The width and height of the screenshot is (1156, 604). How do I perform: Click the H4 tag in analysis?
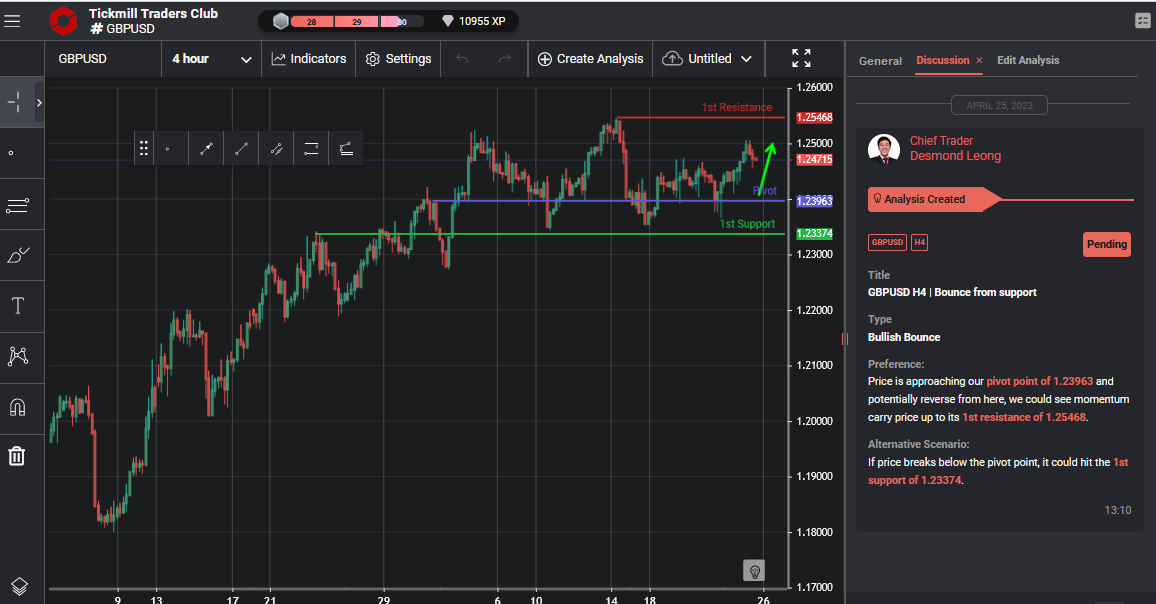point(919,242)
